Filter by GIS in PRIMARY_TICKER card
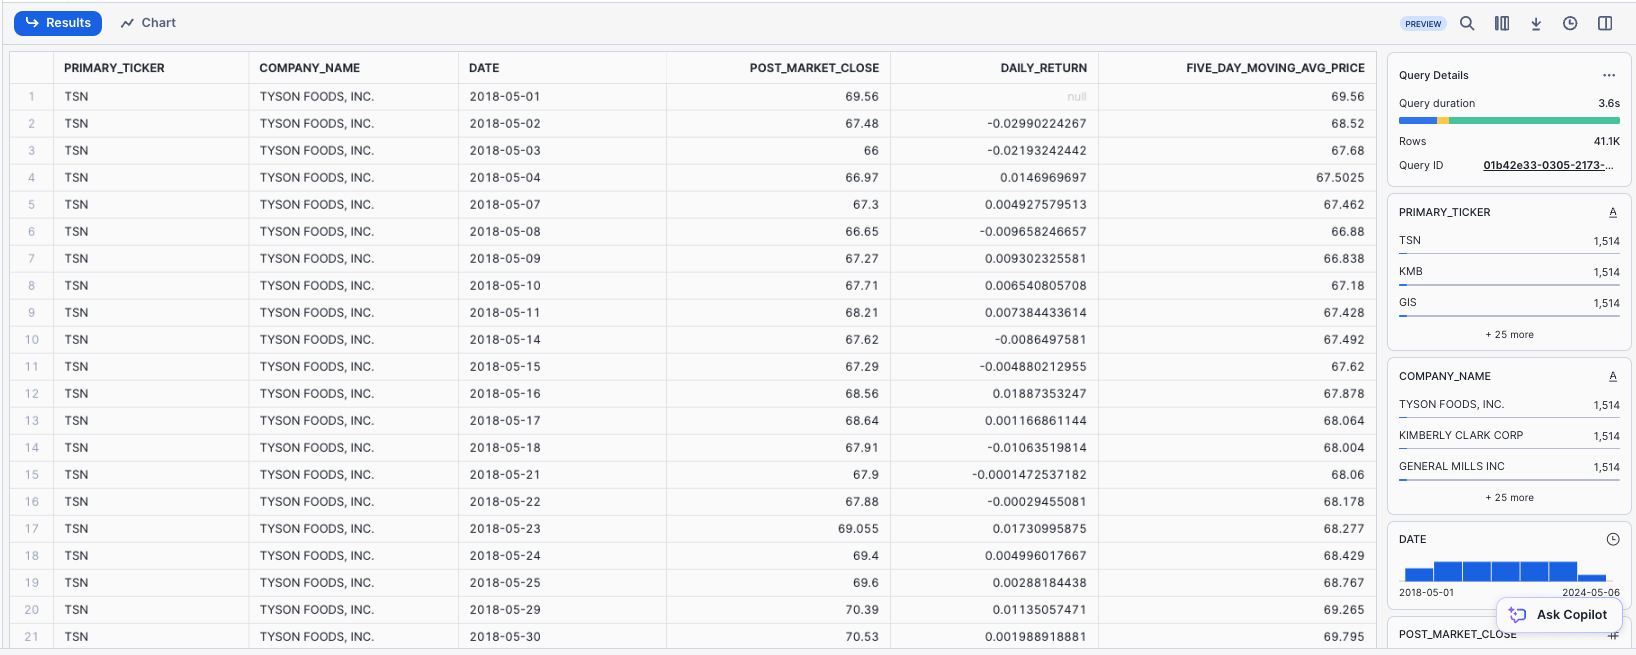This screenshot has height=655, width=1636. (1509, 304)
